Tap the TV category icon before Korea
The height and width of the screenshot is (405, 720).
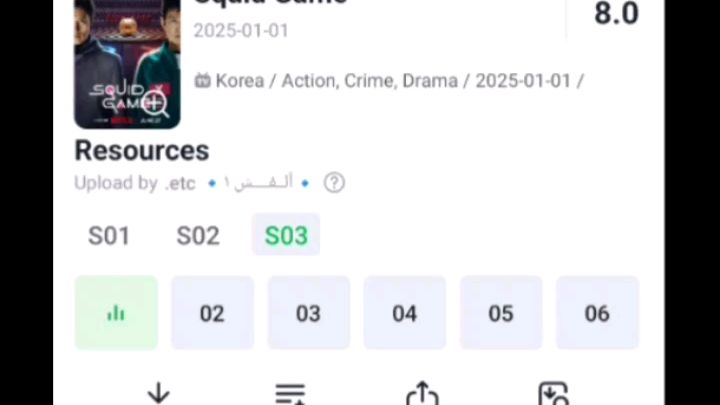(202, 81)
